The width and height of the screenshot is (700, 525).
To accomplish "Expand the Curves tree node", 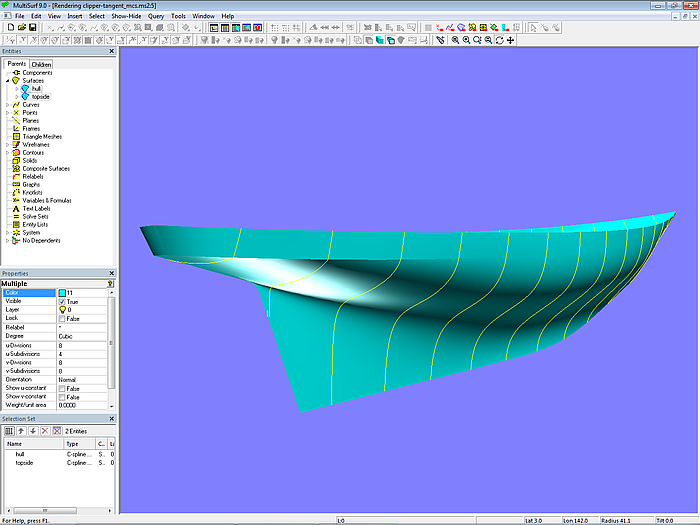I will pyautogui.click(x=8, y=105).
